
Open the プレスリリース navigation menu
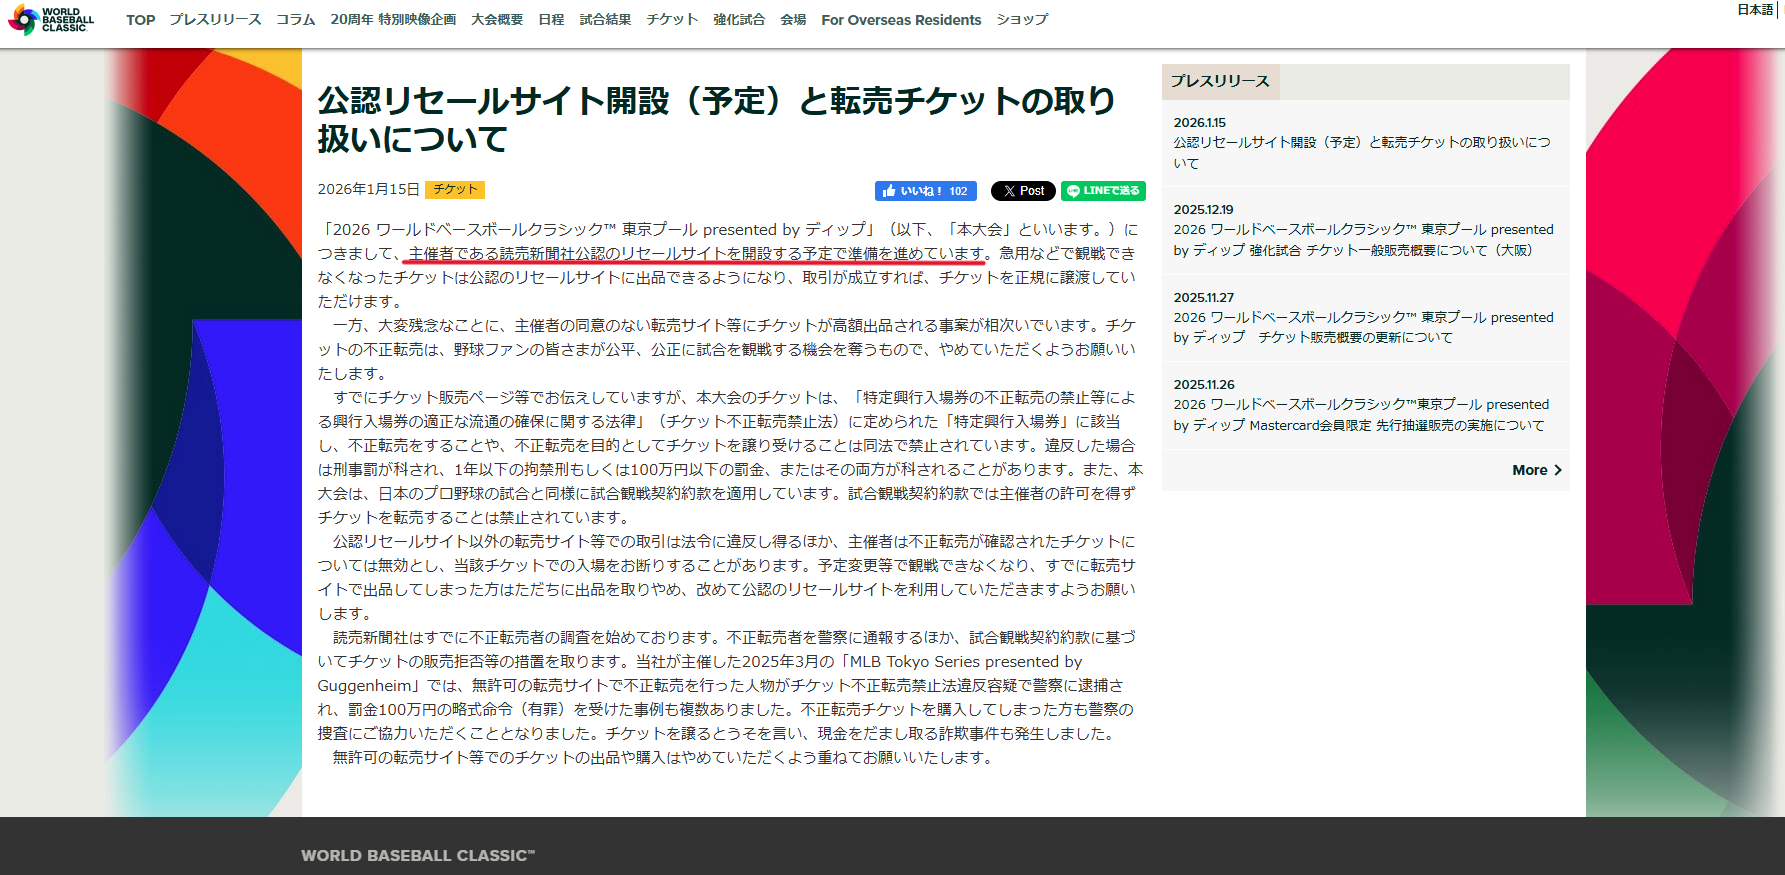click(215, 20)
